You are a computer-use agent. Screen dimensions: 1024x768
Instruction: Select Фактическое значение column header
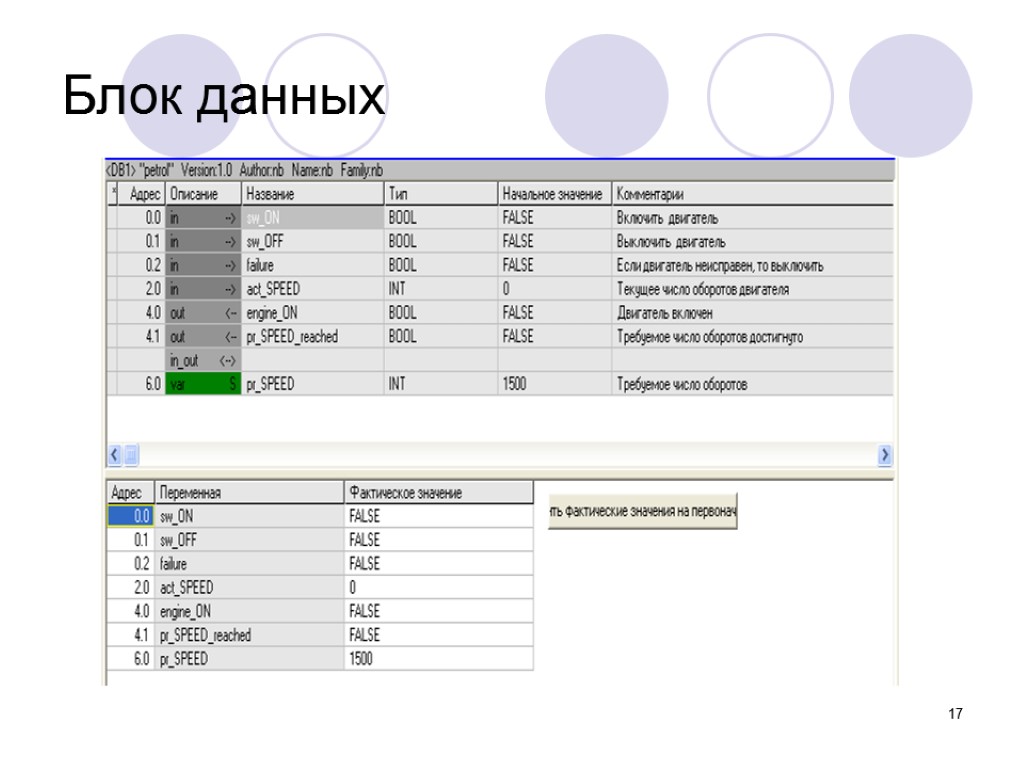[439, 492]
